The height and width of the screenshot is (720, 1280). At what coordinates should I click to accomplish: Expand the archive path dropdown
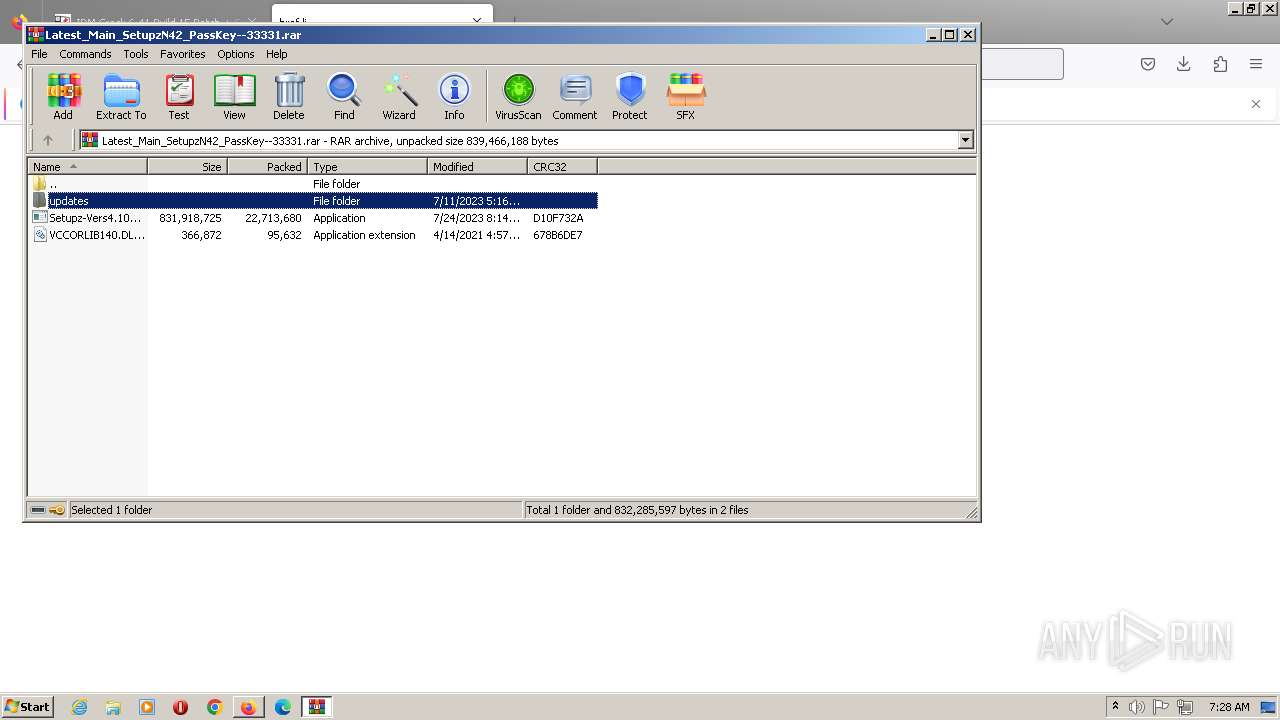point(966,141)
